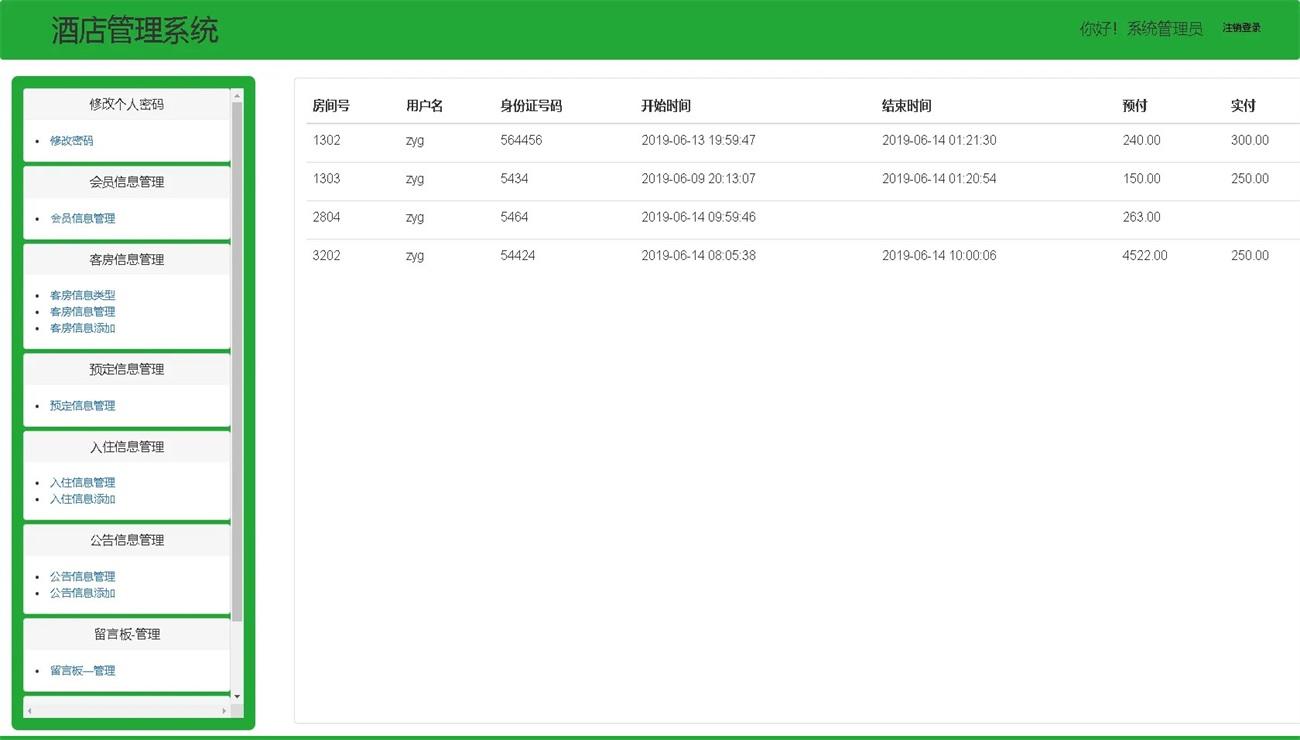Open the 留言板—管理 link
Viewport: 1300px width, 740px height.
(x=82, y=671)
